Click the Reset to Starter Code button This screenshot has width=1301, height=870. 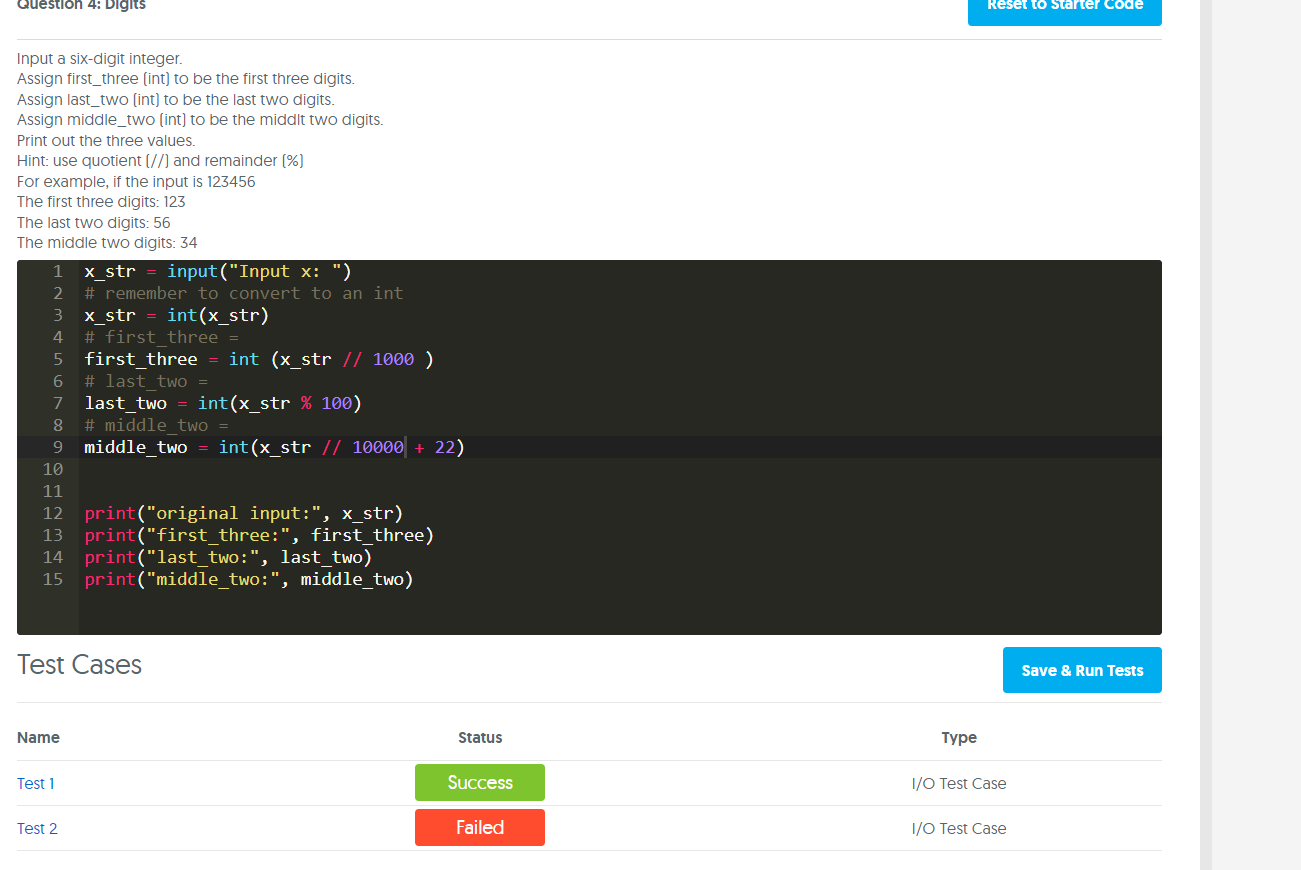(1065, 9)
